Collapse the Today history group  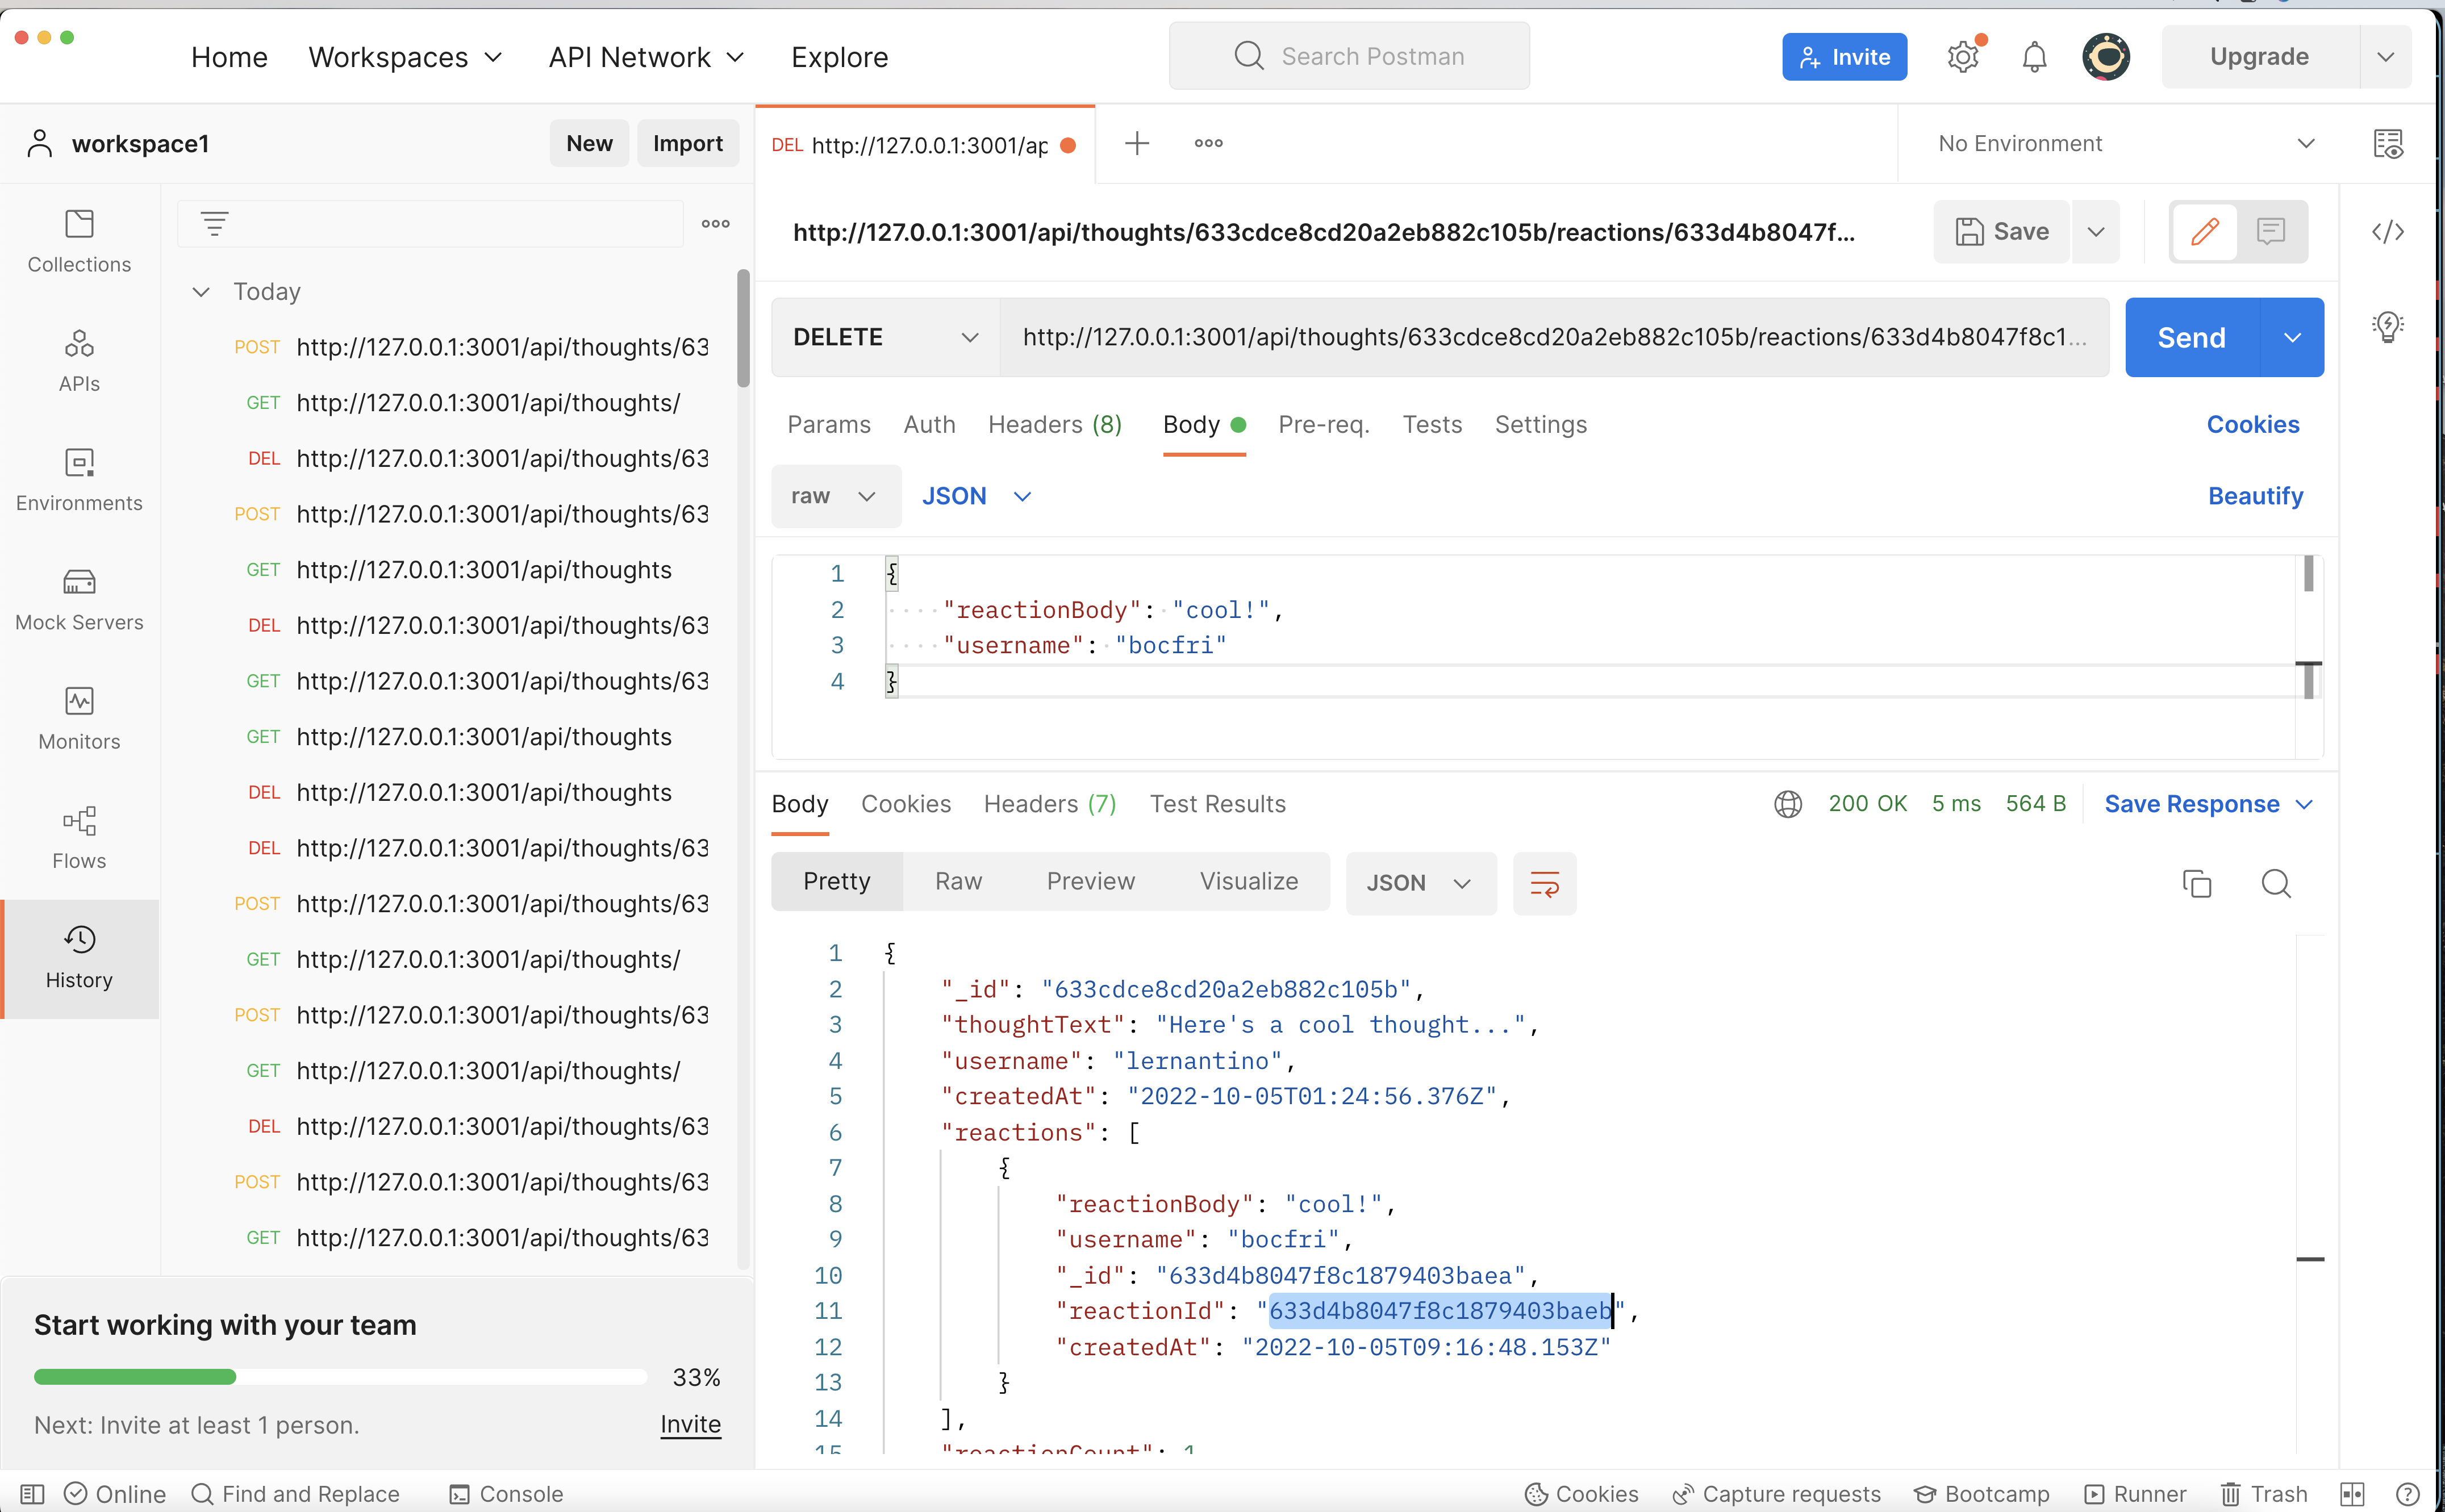(x=201, y=291)
